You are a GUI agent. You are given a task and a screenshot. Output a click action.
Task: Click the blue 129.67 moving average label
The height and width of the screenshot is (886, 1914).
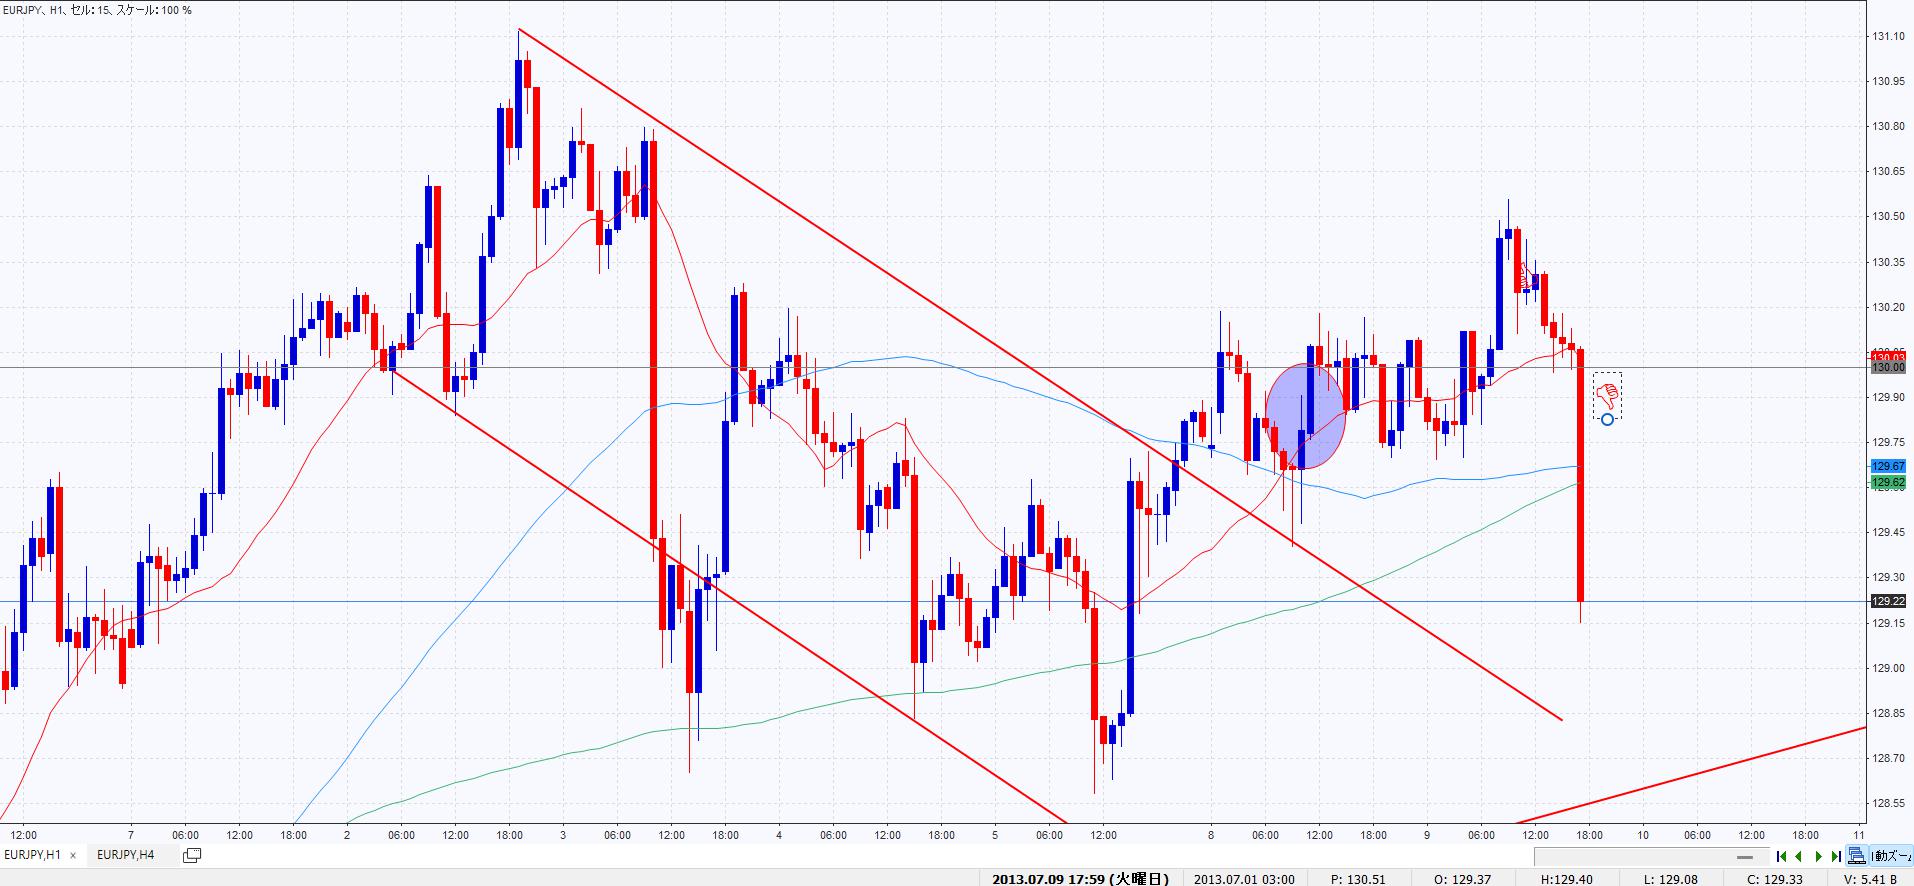click(1888, 466)
